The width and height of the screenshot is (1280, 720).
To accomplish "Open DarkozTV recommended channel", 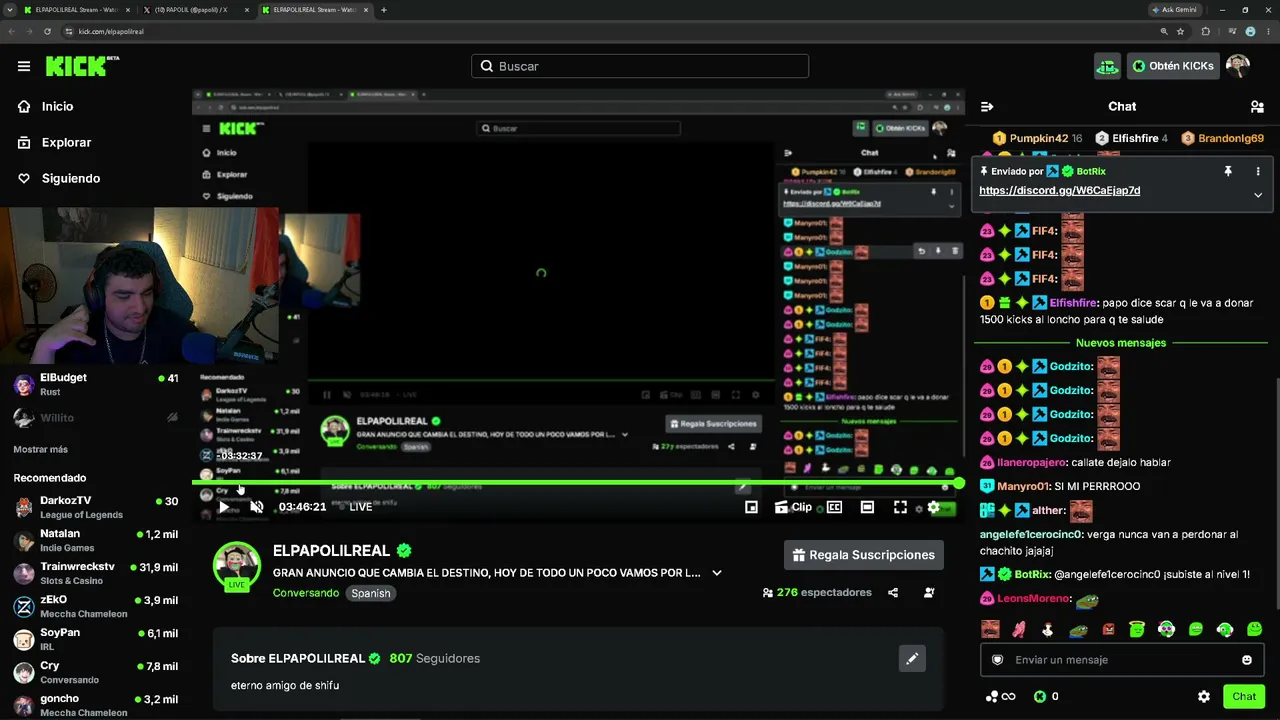I will point(95,507).
